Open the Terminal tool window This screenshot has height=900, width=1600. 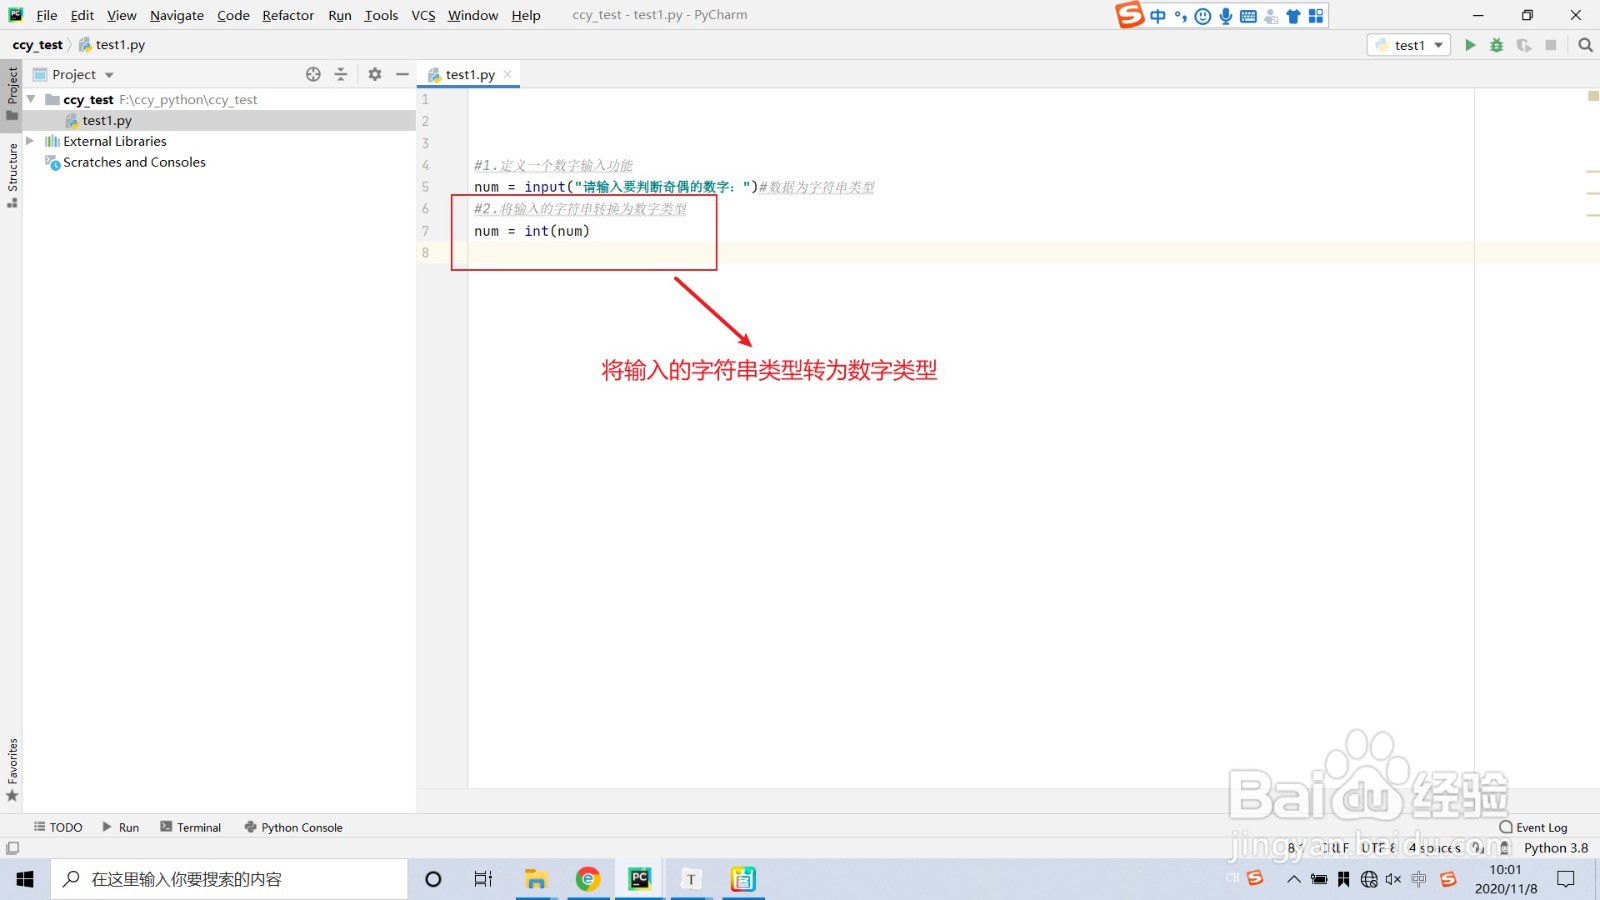pos(190,827)
